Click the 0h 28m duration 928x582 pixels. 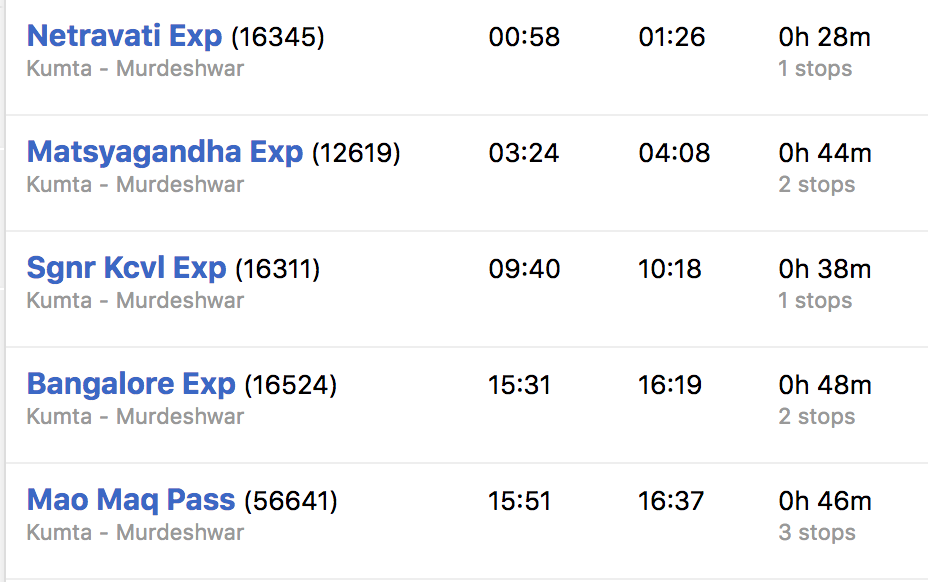[x=824, y=38]
